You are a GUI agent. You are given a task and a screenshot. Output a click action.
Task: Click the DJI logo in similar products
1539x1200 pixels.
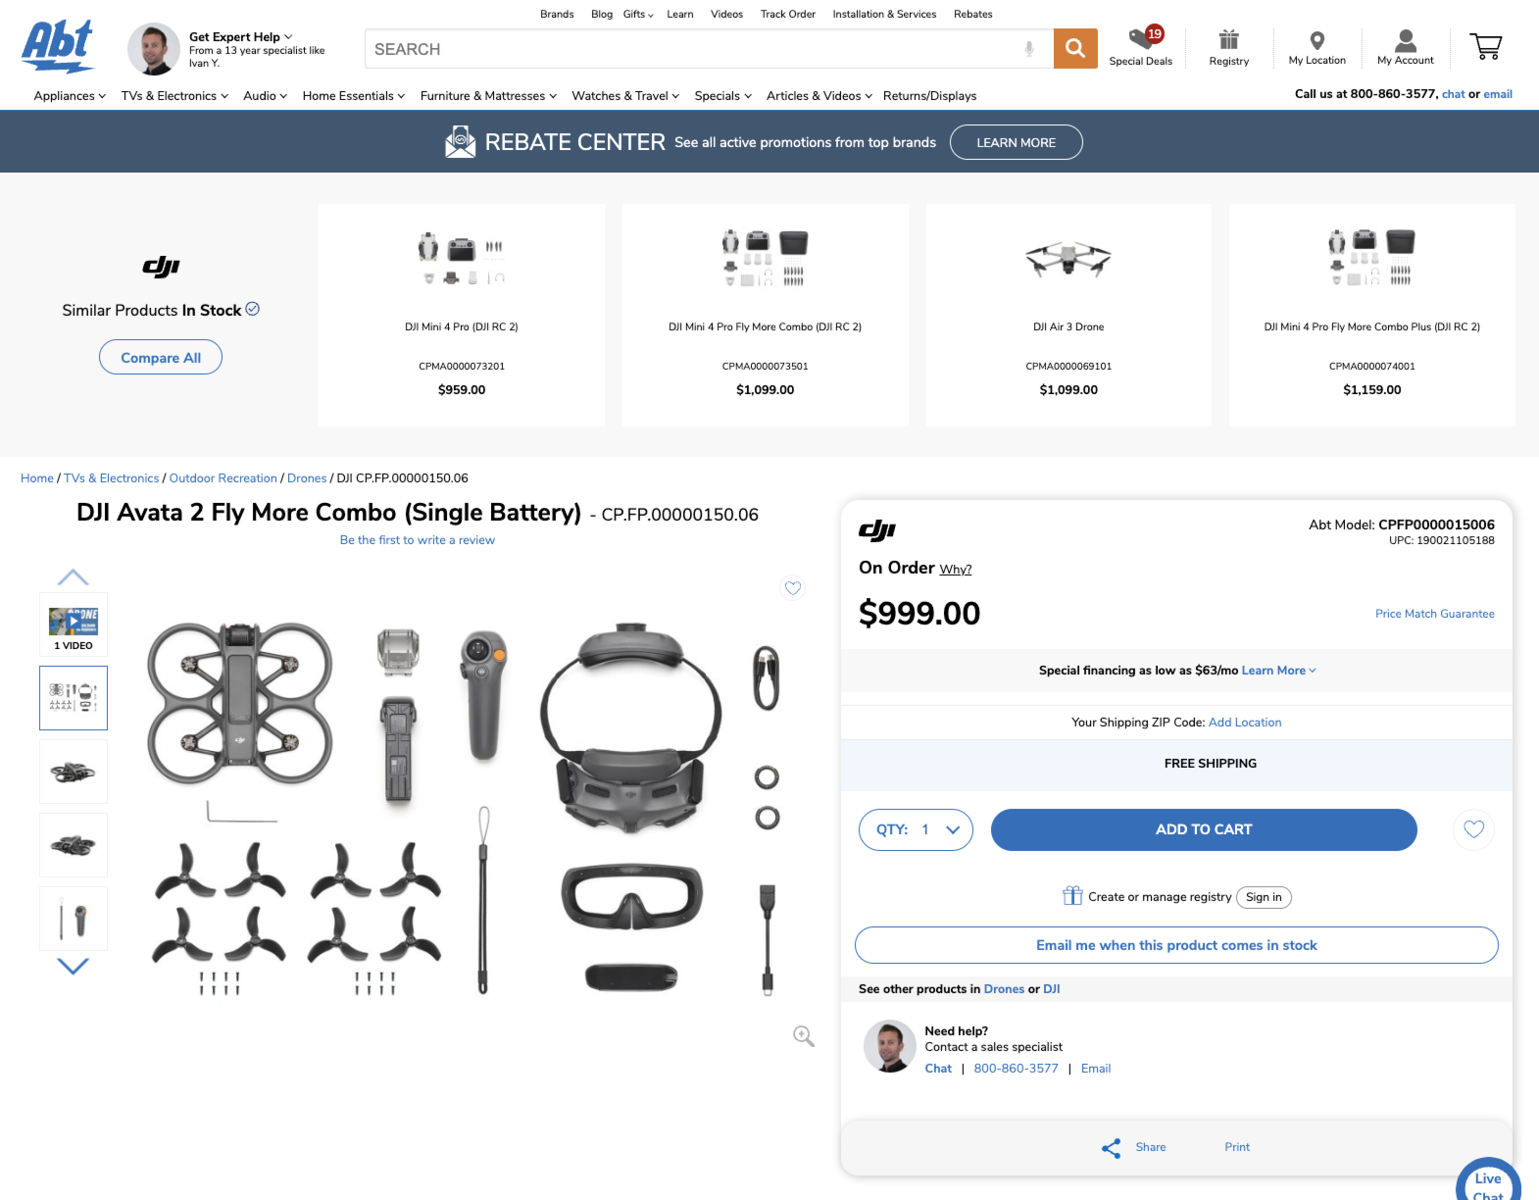tap(161, 266)
